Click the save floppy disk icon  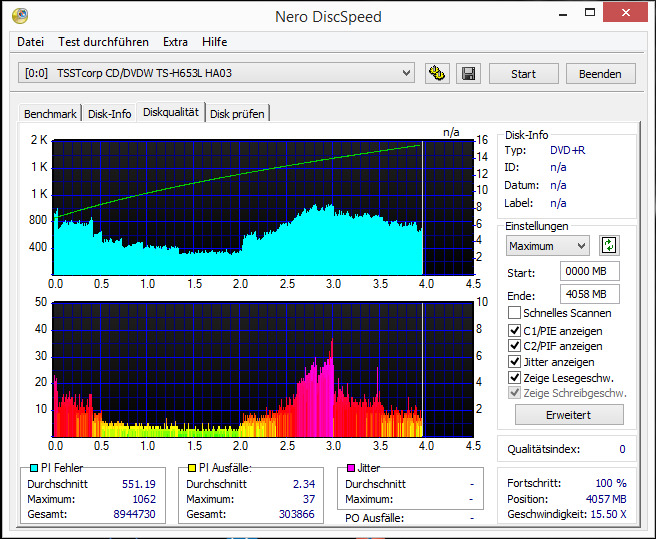(x=468, y=74)
